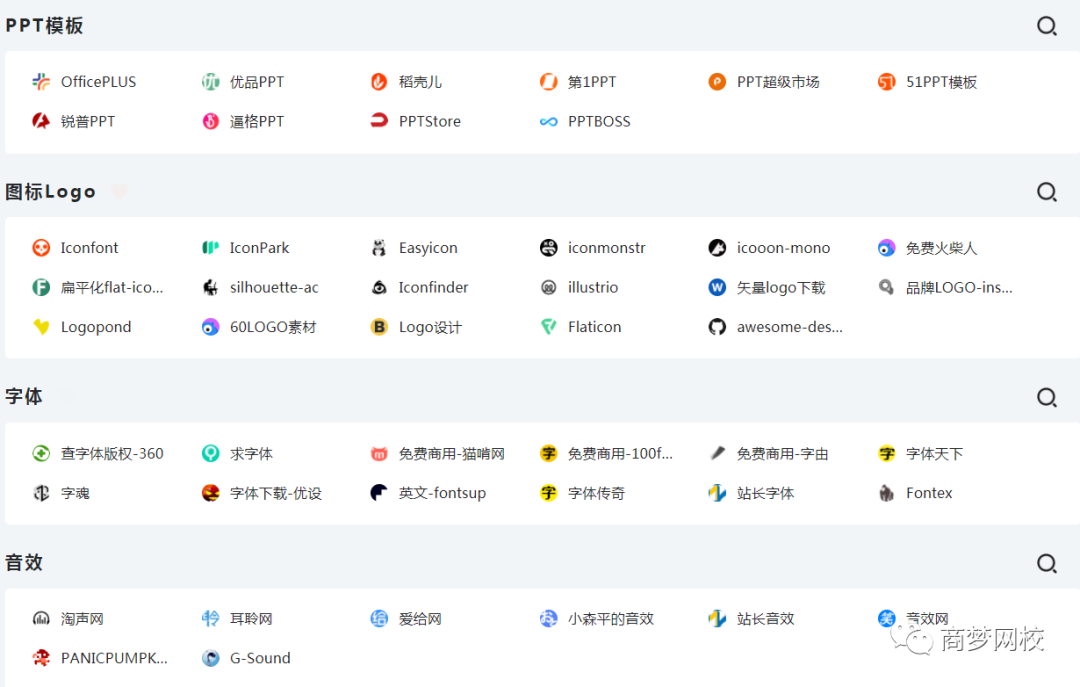Open the 扁平化flat-ico... link
1080x687 pixels.
click(x=112, y=288)
